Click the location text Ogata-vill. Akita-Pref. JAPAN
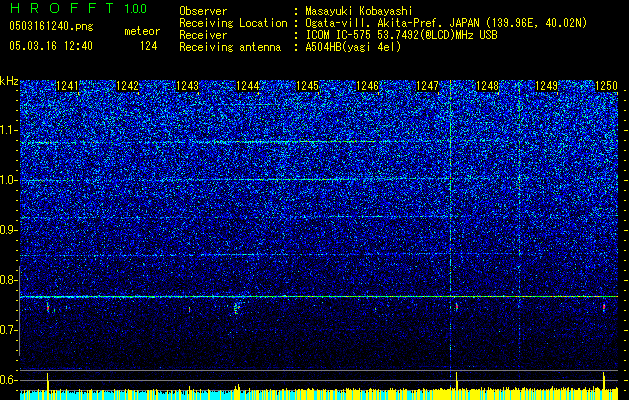Viewport: 629px width, 400px height. click(392, 23)
